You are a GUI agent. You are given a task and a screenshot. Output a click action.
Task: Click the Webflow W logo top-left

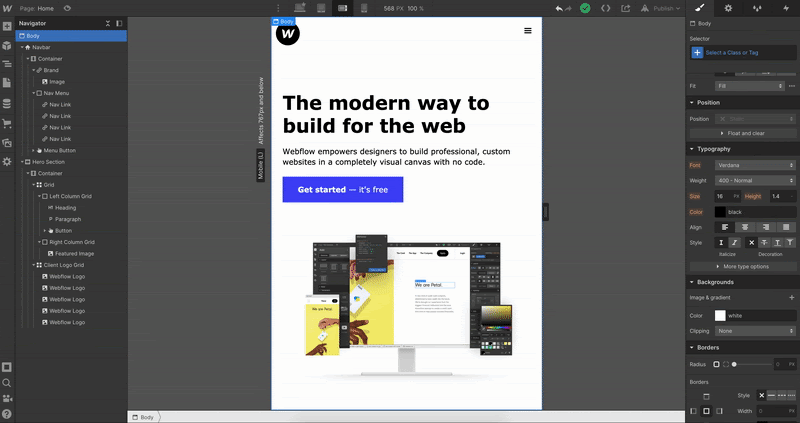tap(7, 8)
